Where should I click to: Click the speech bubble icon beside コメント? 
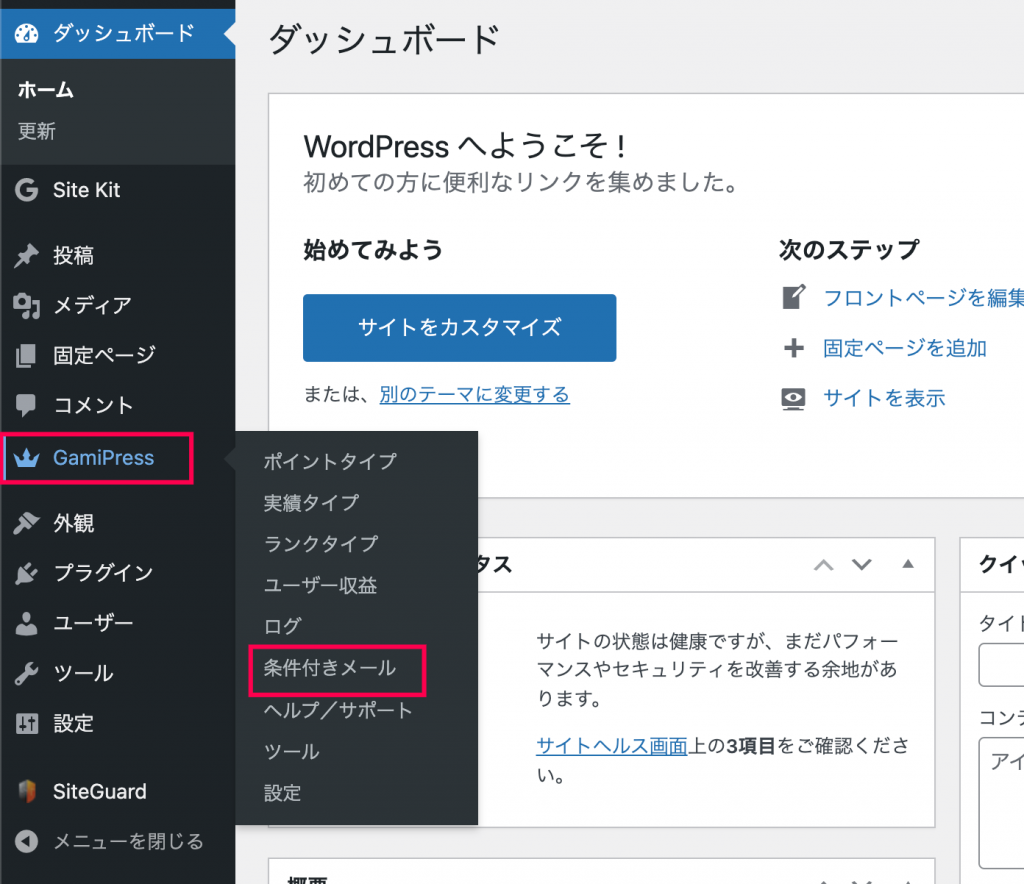point(26,405)
